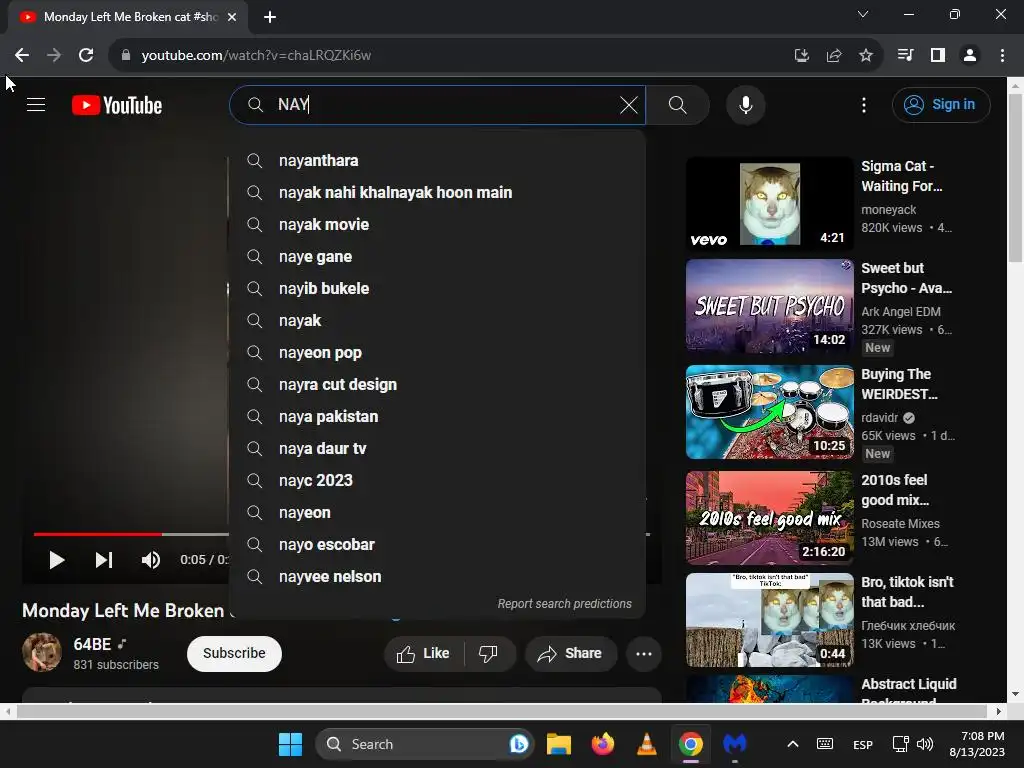1024x768 pixels.
Task: Select suggestion nayc 2023
Action: 438,481
